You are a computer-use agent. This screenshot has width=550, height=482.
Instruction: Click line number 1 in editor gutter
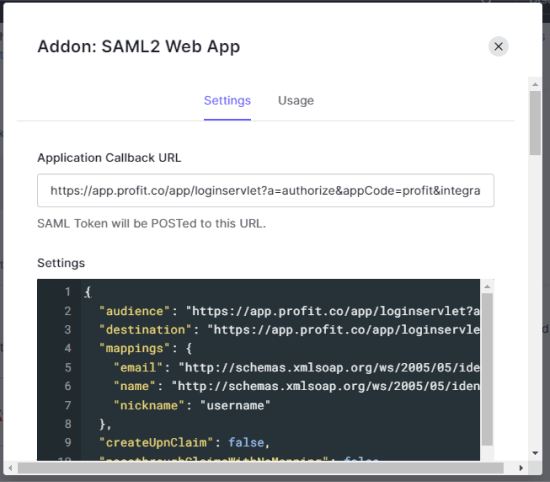point(68,292)
